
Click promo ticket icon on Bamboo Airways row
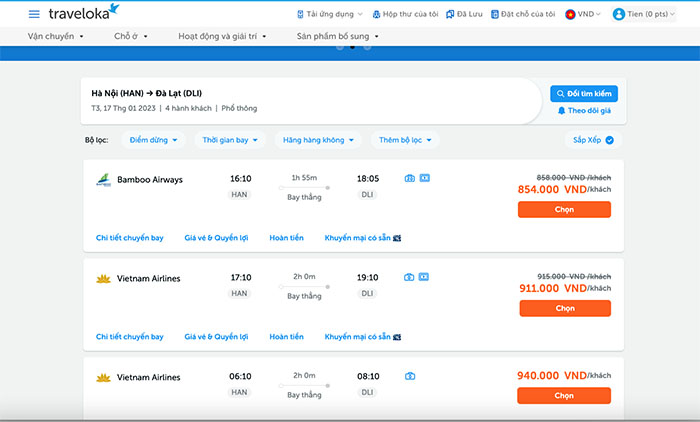pos(397,238)
